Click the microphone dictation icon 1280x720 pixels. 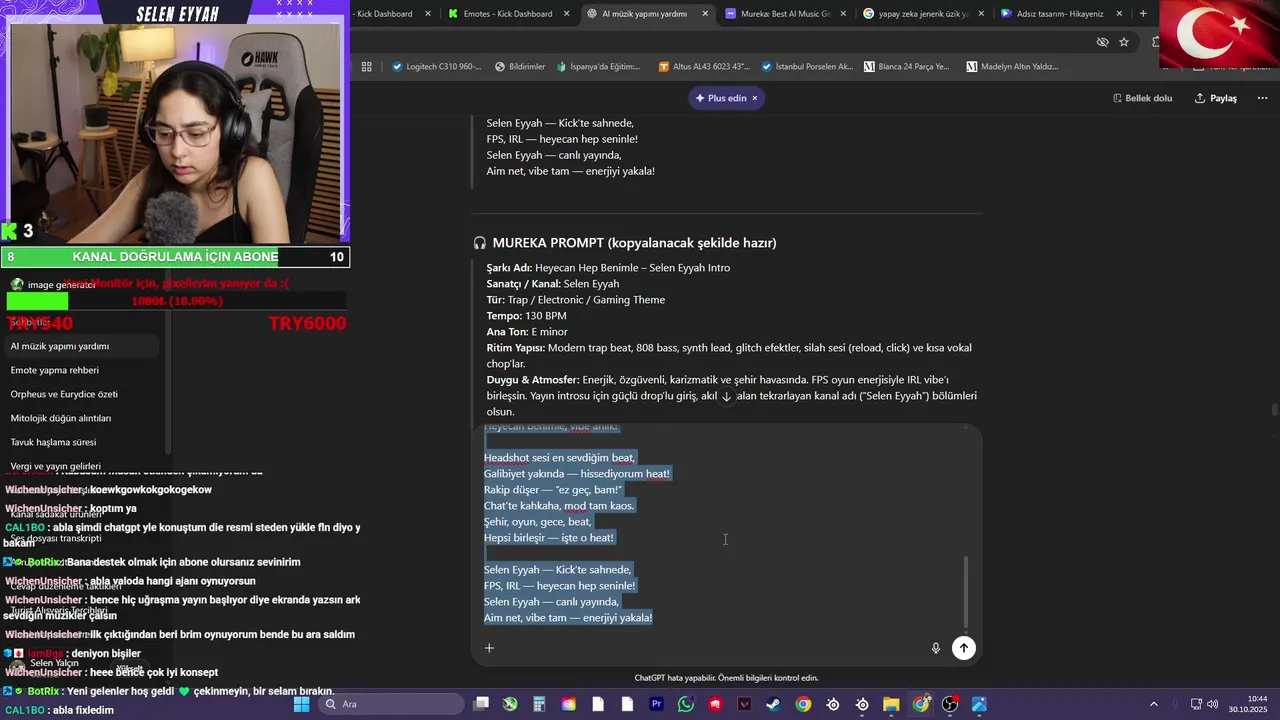point(936,648)
